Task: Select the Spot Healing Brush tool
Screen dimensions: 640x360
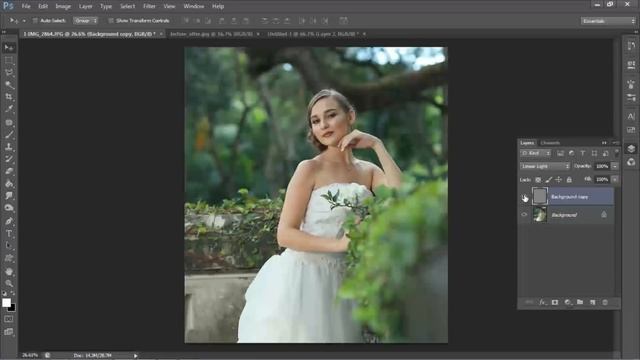Action: tap(9, 122)
